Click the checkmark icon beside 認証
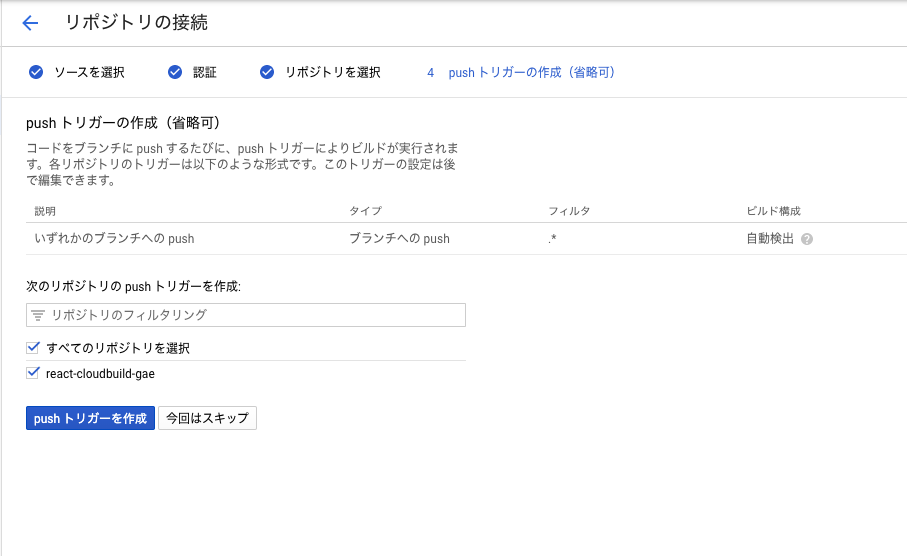Viewport: 907px width, 556px height. tap(175, 72)
